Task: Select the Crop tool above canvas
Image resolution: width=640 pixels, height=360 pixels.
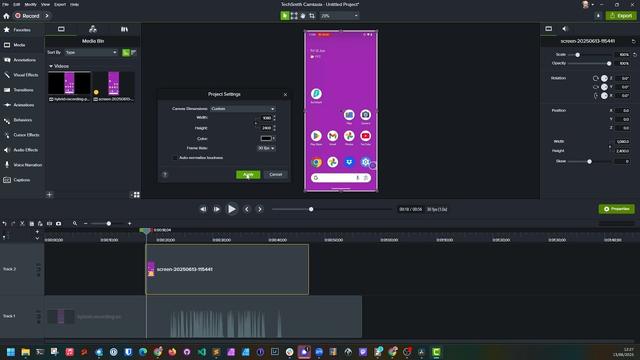Action: coord(312,16)
